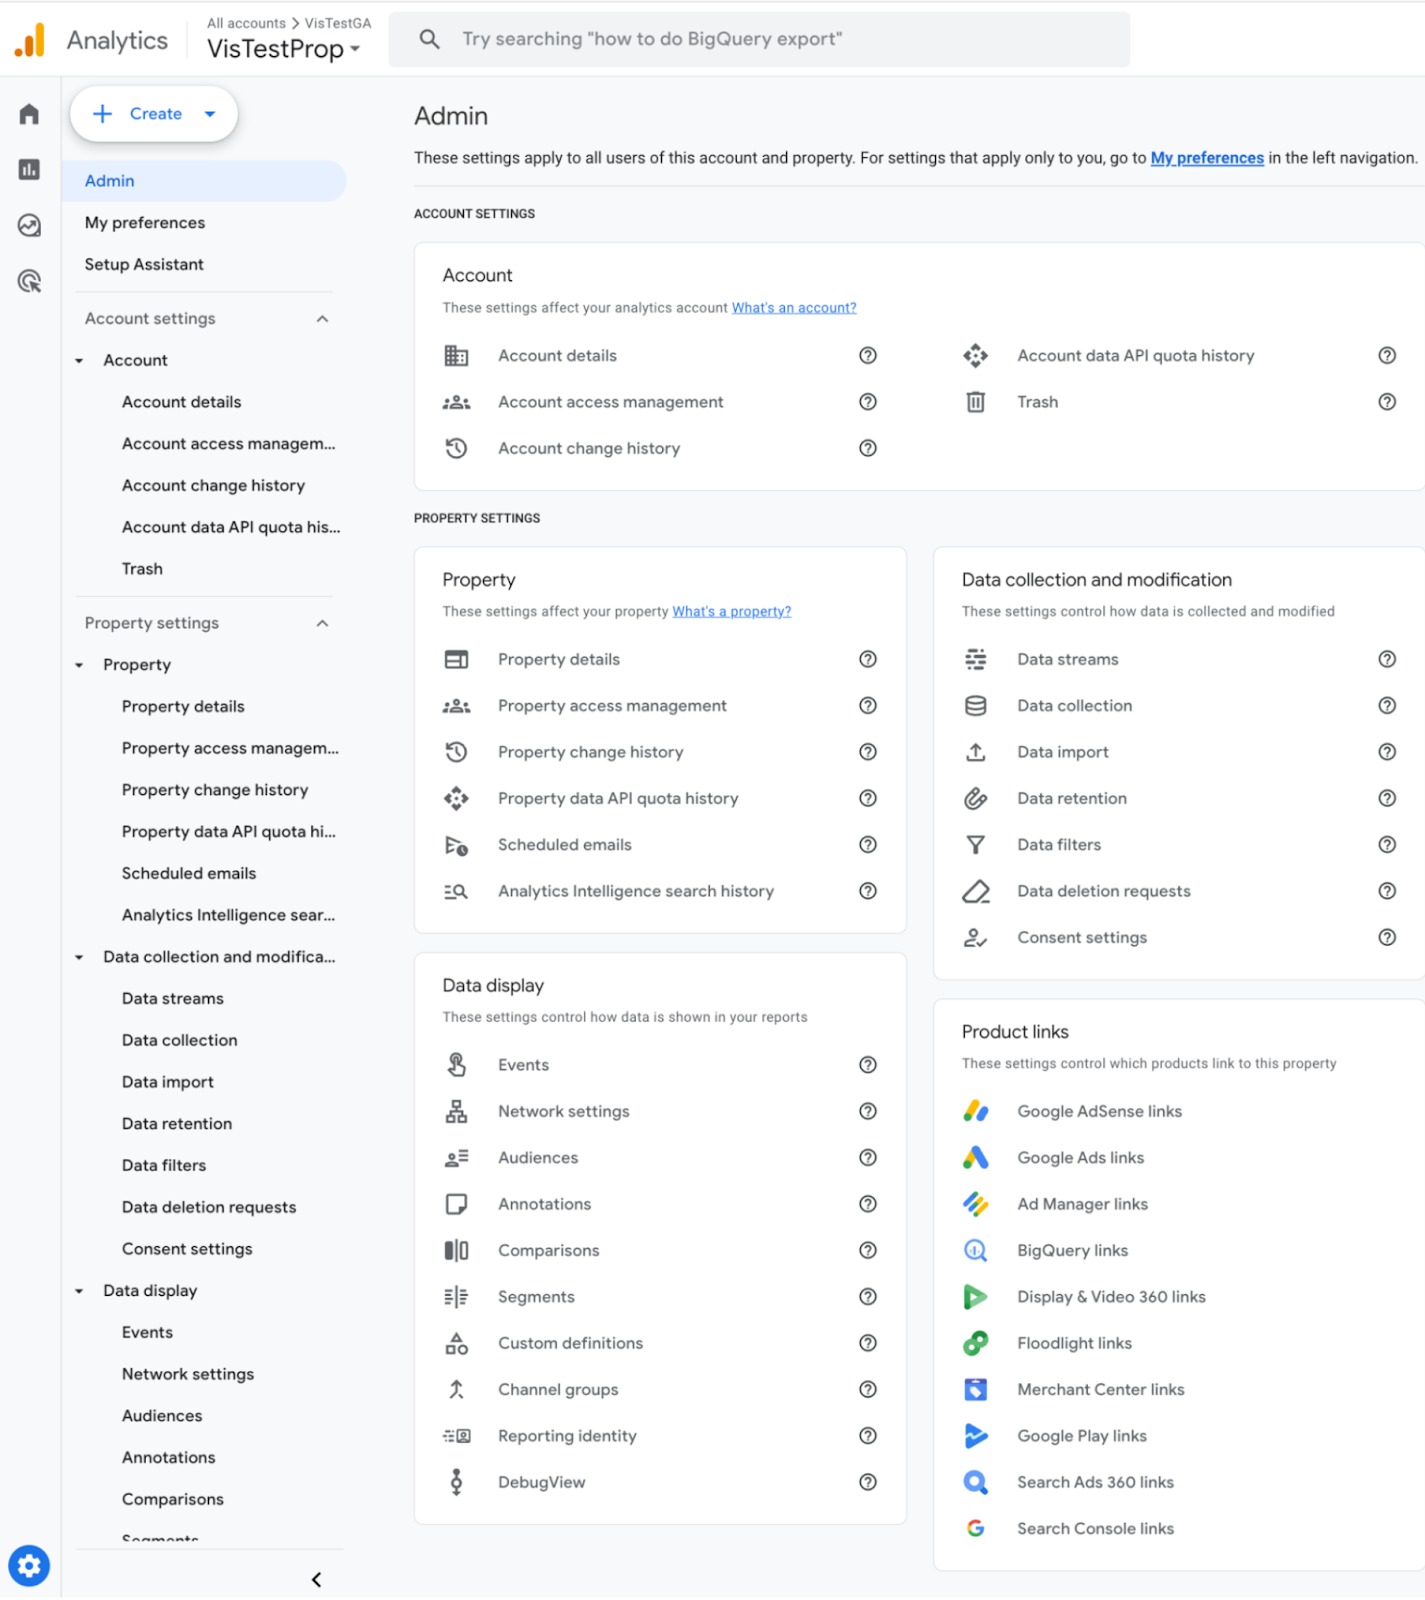
Task: Collapse the Property settings section chevron
Action: (322, 624)
